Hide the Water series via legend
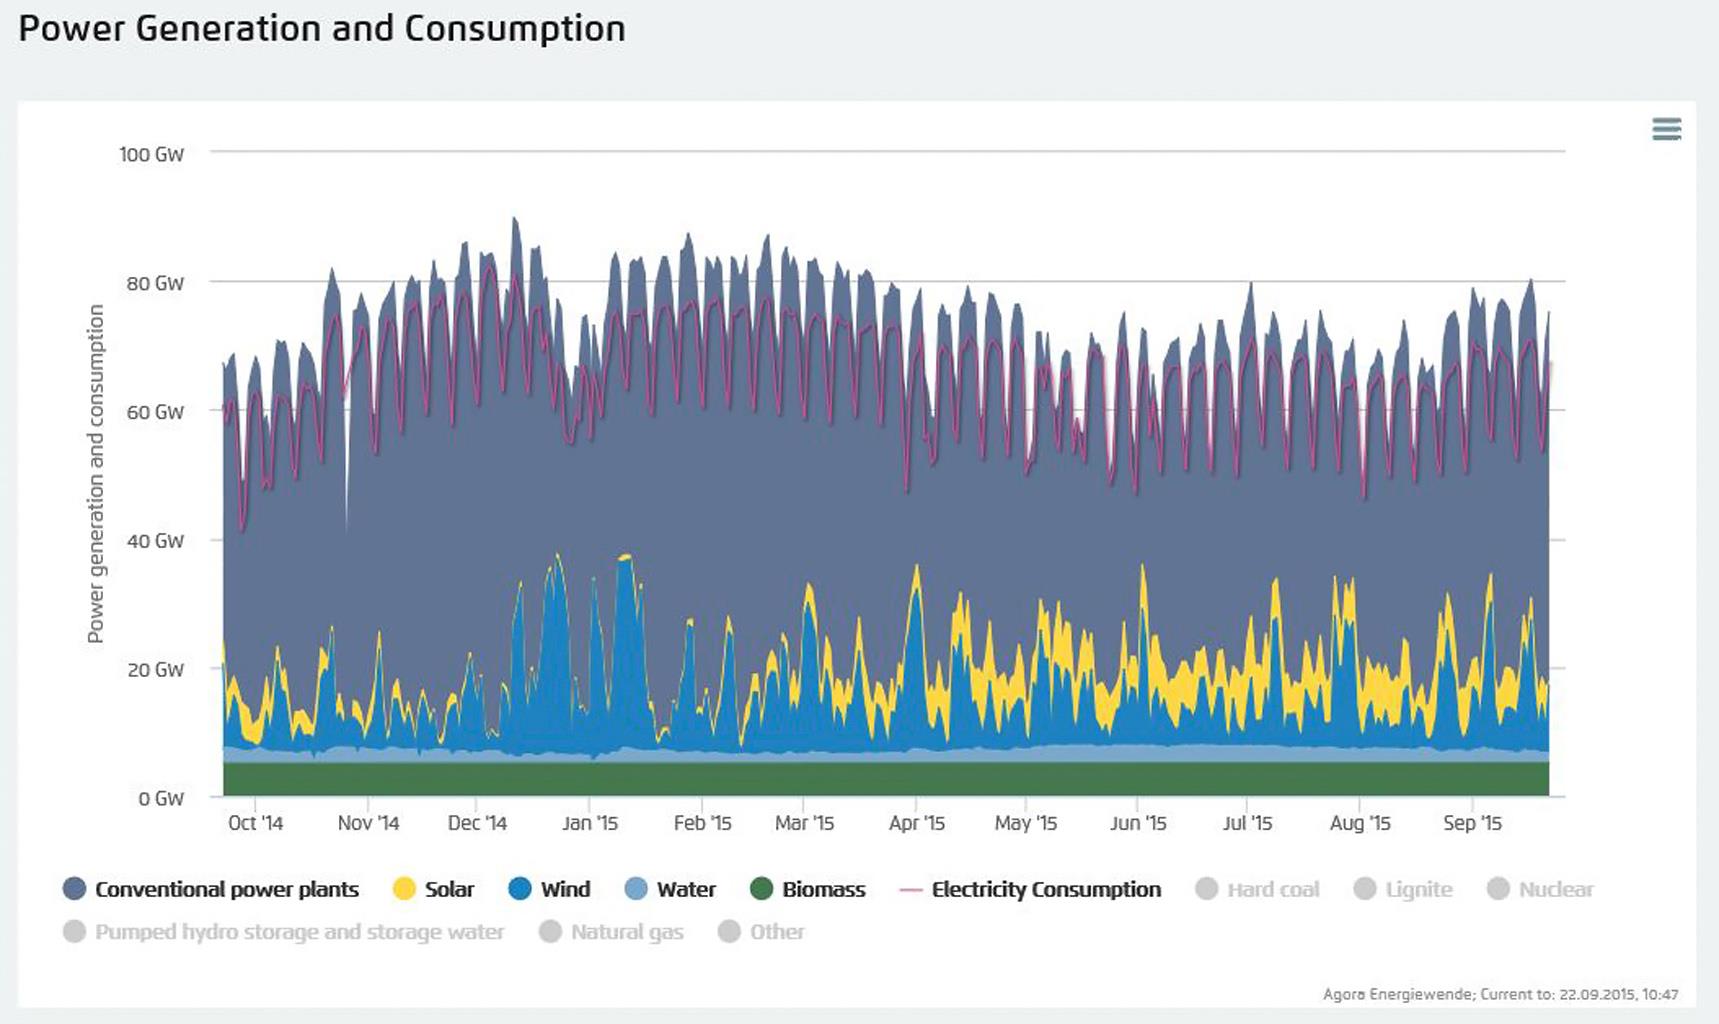 pos(686,889)
